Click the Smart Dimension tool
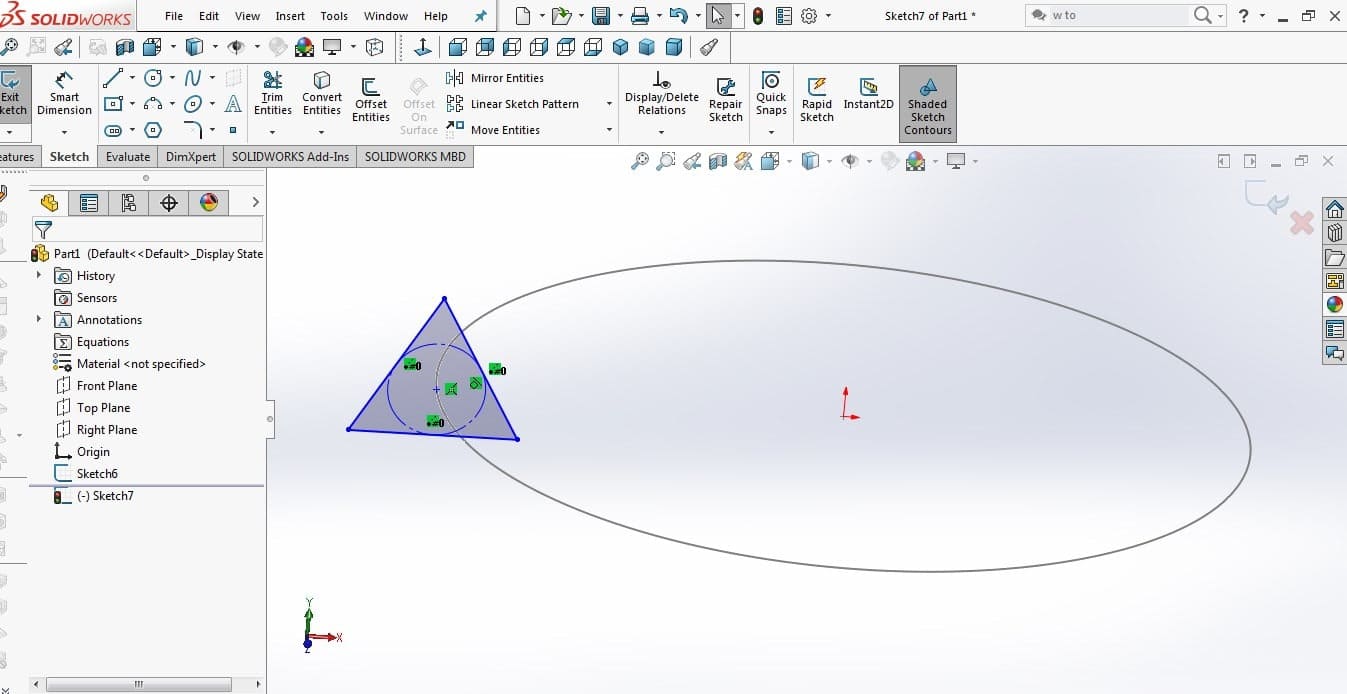The image size is (1347, 694). click(64, 93)
